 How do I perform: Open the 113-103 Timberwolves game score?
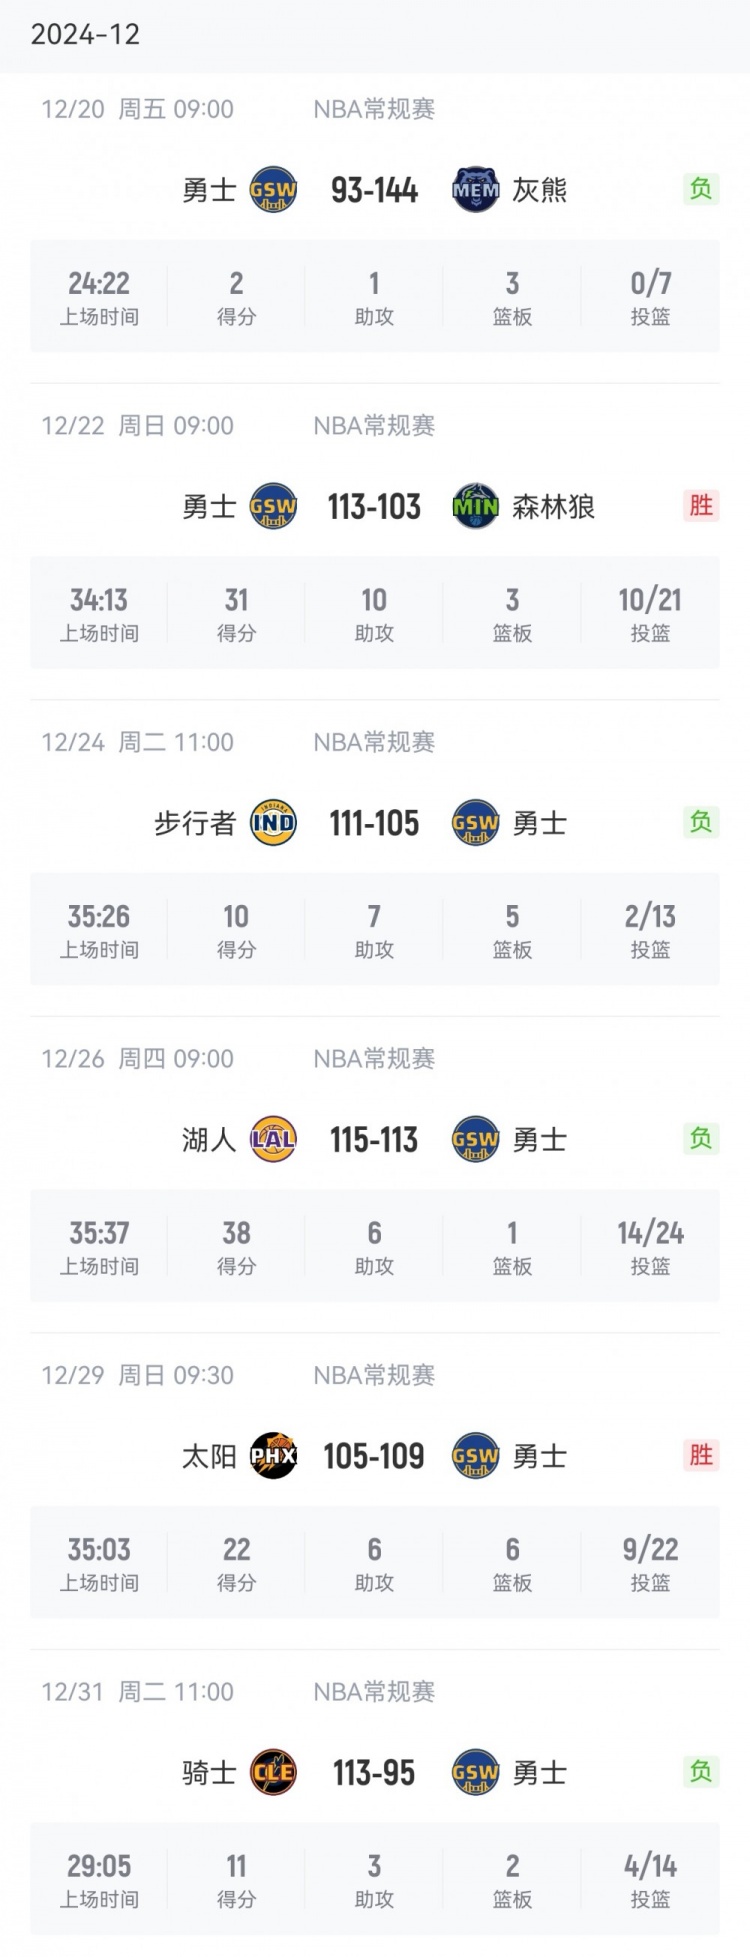[x=374, y=507]
